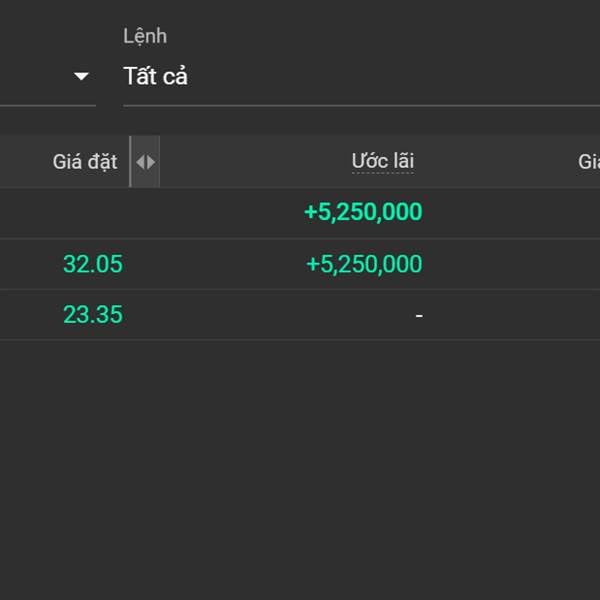Sort by the Giá đặt column header
This screenshot has width=600, height=600.
point(85,161)
